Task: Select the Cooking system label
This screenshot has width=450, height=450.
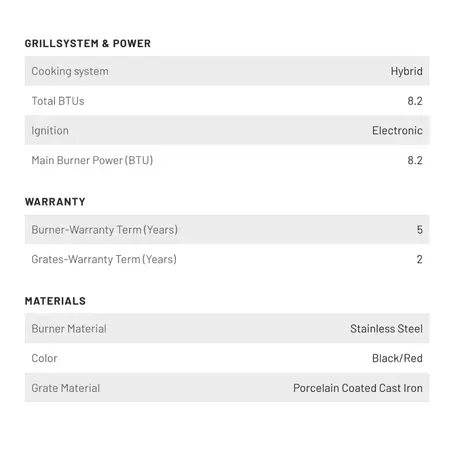Action: coord(70,71)
